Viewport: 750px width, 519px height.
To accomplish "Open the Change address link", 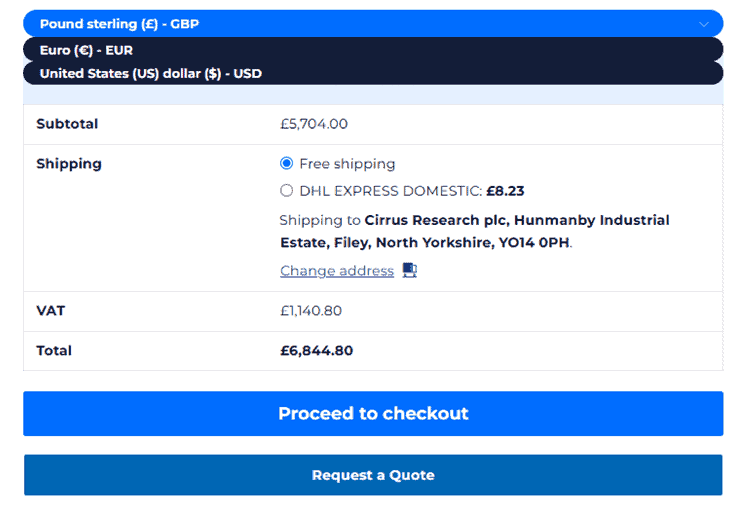I will (337, 271).
